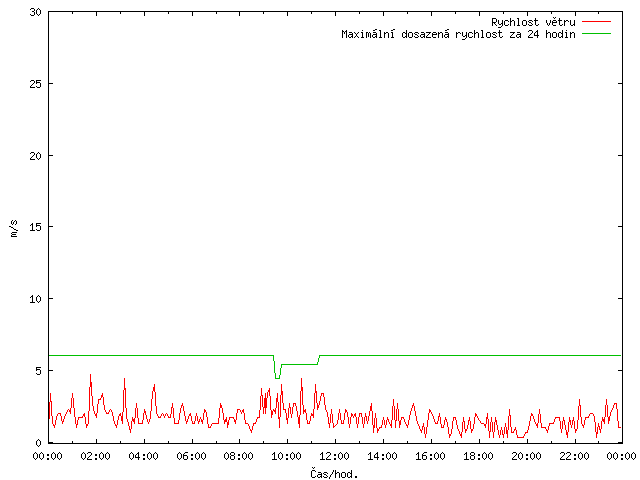
Task: Click the x-axis label '04:00'
Action: tap(143, 456)
